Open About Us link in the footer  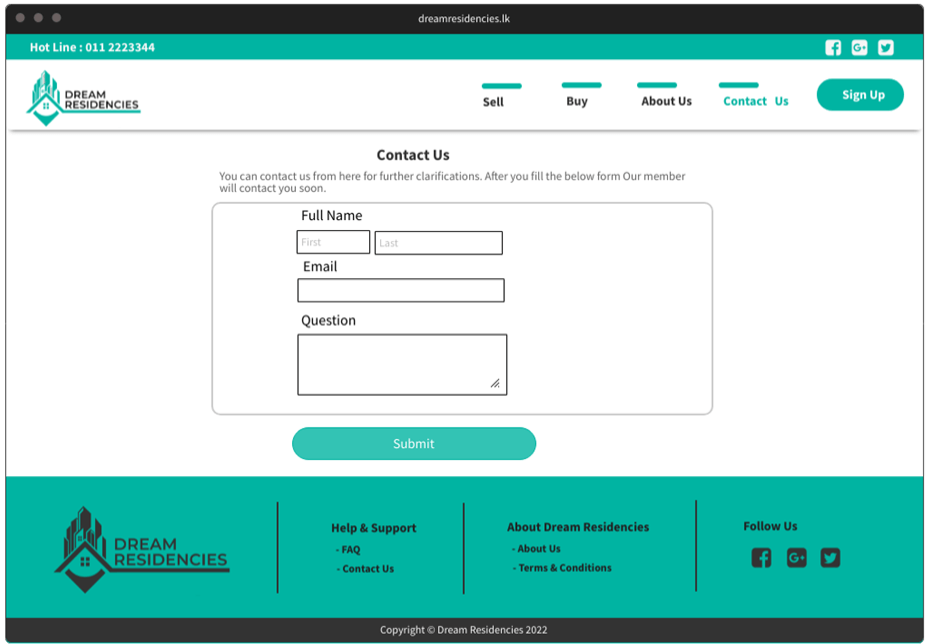[x=537, y=549]
